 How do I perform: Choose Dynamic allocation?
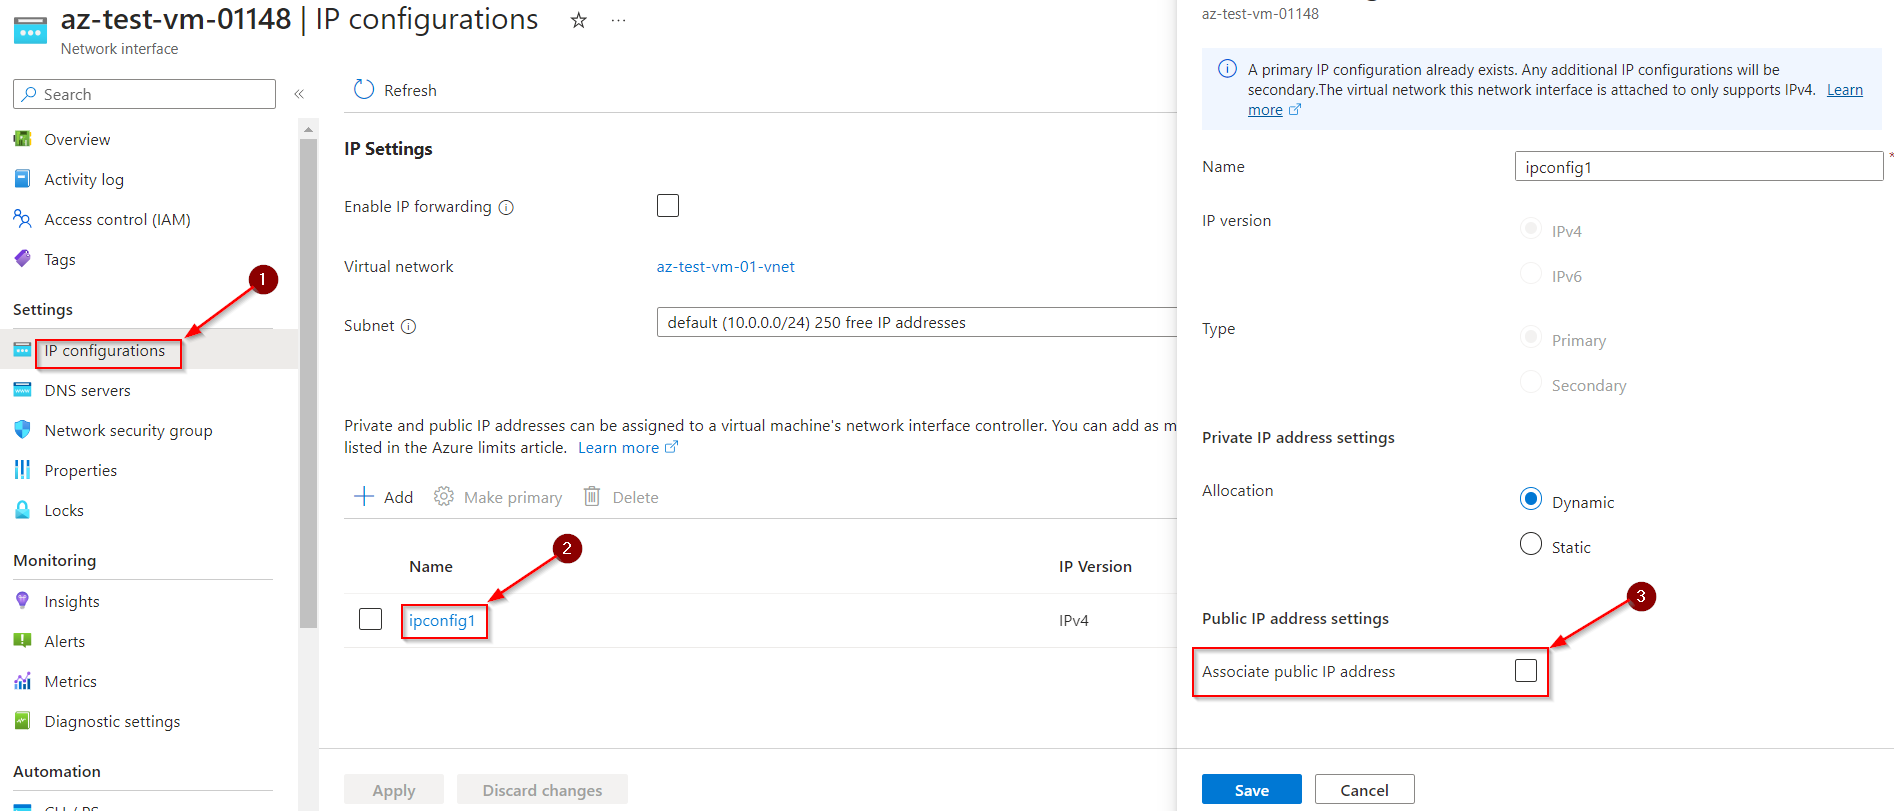pos(1530,499)
